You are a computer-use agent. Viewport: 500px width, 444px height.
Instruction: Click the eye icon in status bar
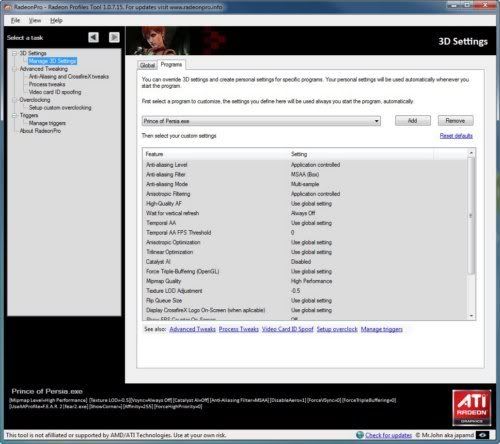point(482,435)
